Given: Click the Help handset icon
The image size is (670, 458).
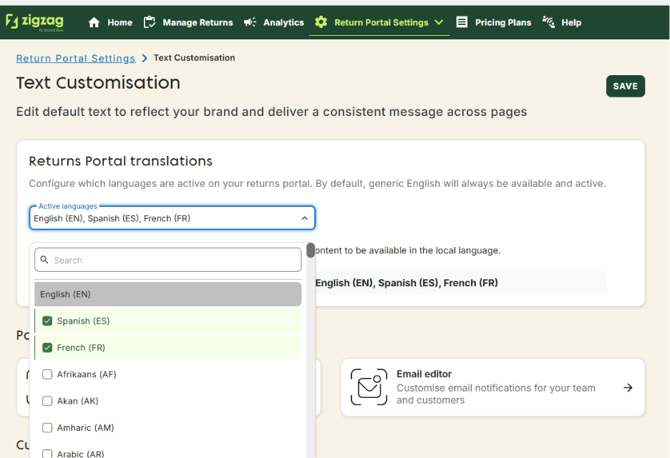Looking at the screenshot, I should (549, 22).
